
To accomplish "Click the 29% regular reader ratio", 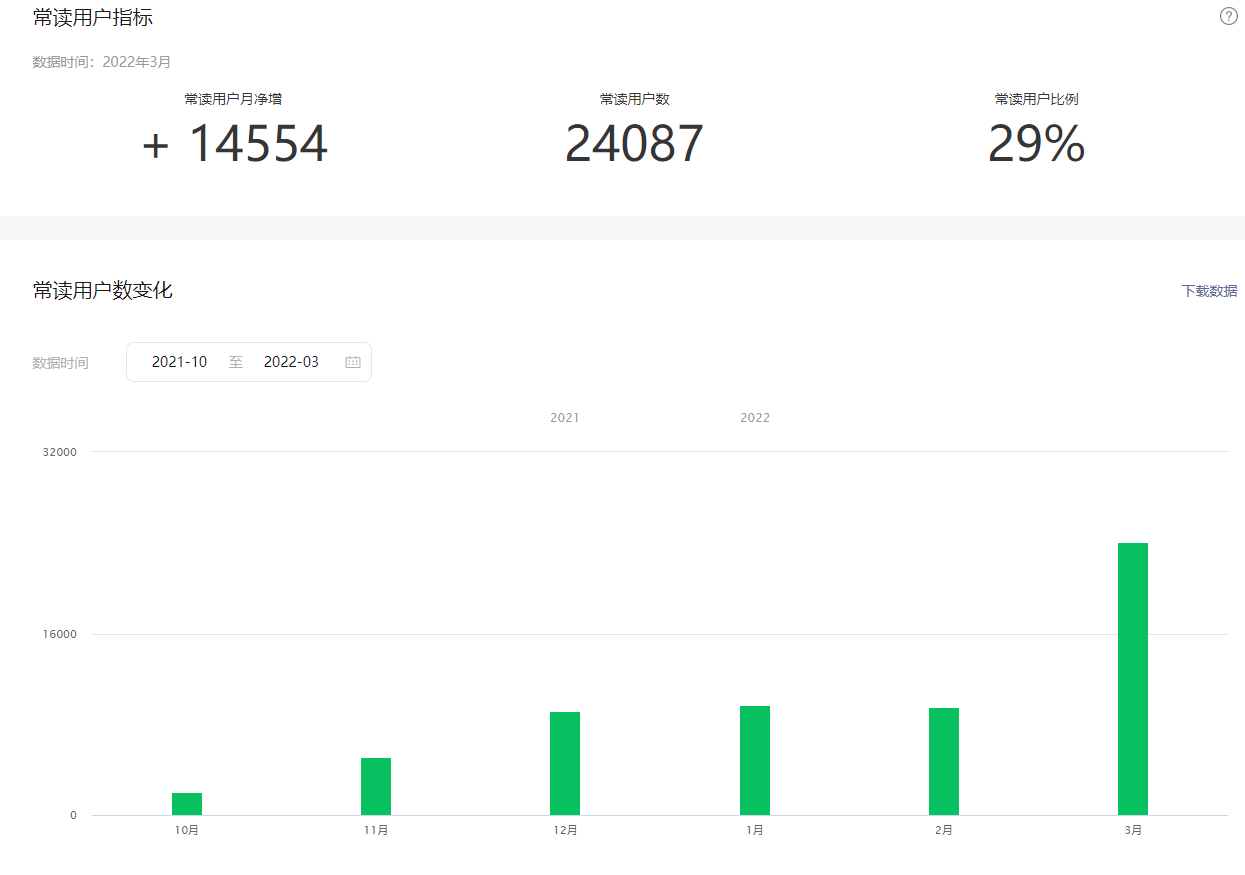I will click(x=1036, y=144).
